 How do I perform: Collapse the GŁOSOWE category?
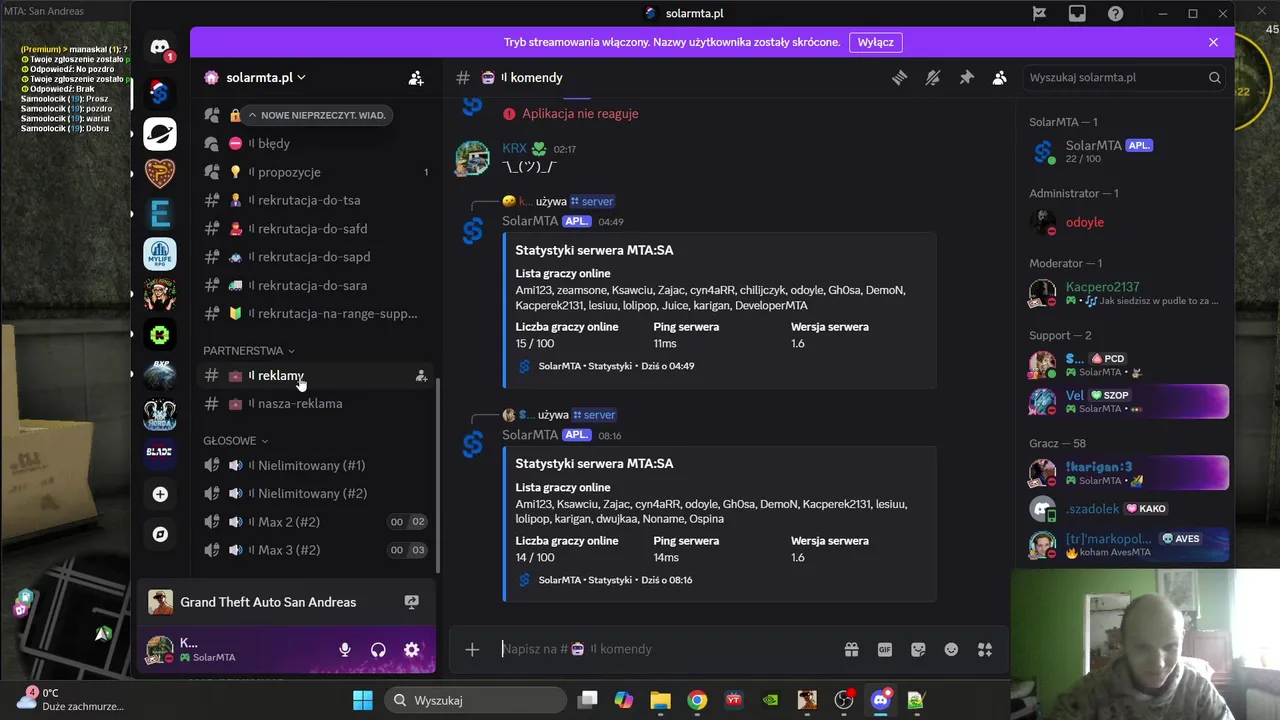point(236,441)
